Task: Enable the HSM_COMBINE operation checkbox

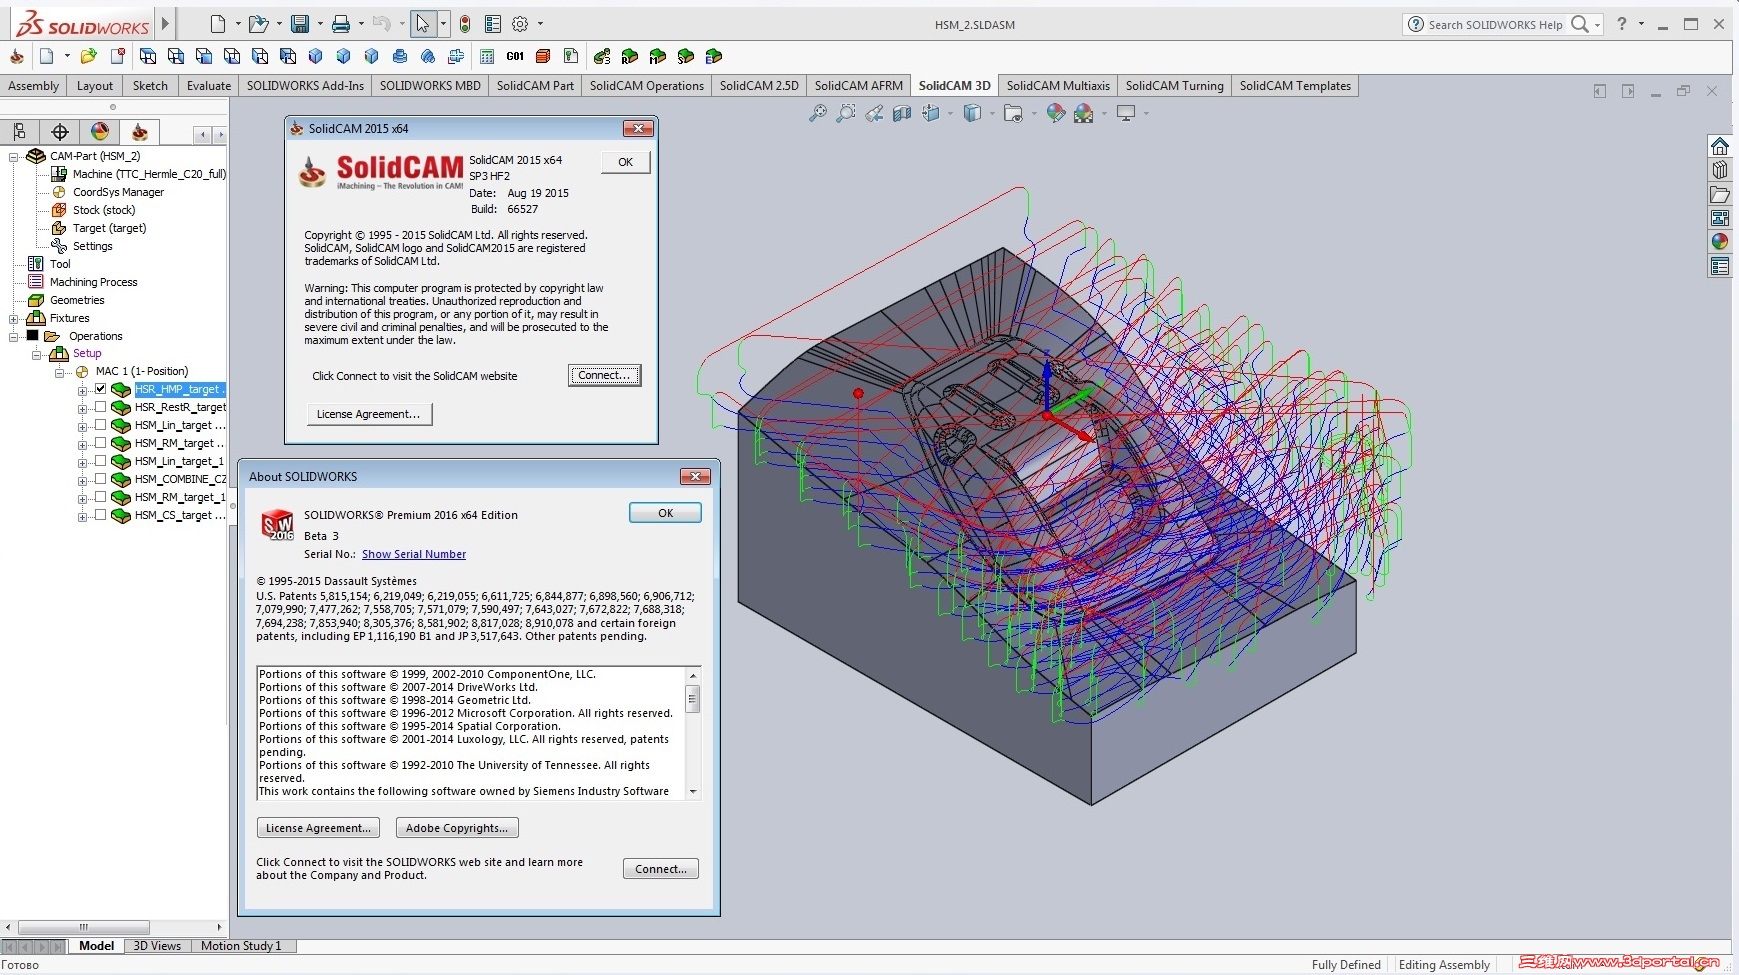Action: coord(100,479)
